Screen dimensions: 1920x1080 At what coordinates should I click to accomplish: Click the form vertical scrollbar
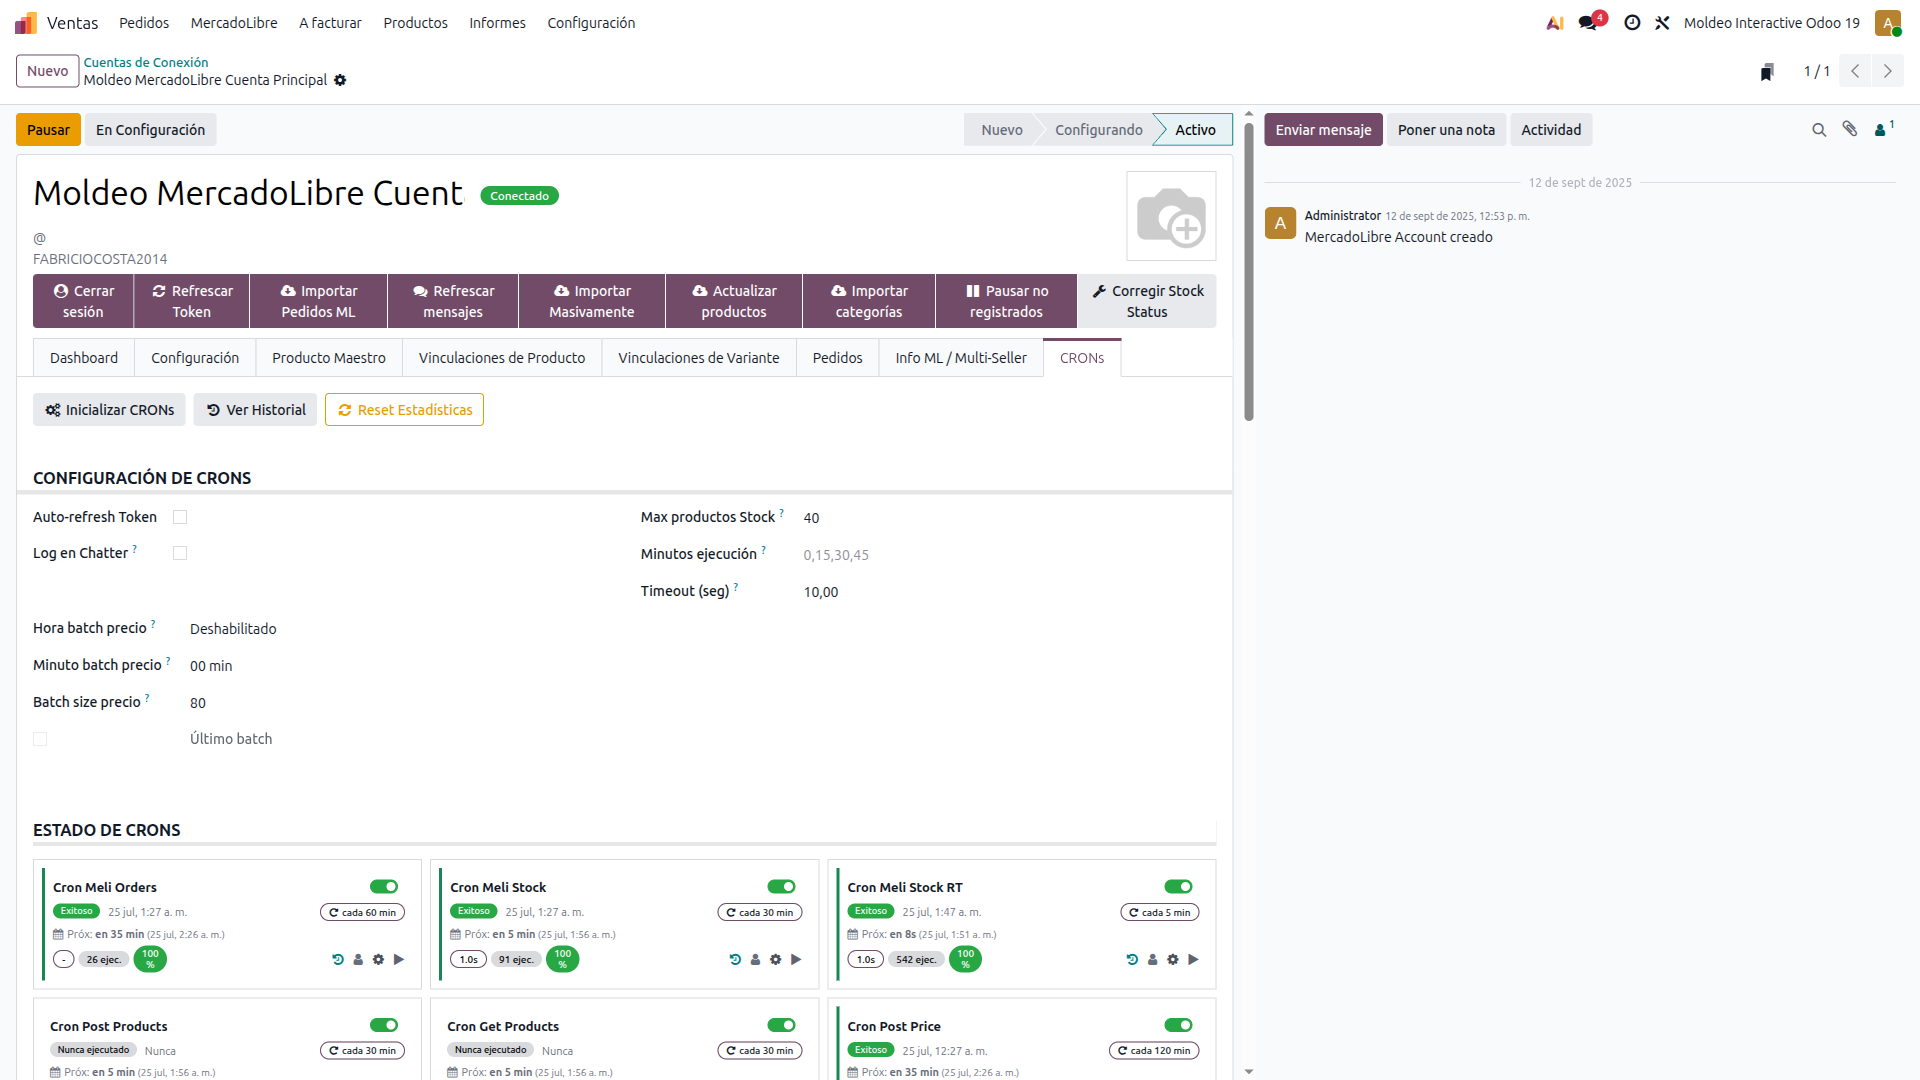pos(1248,270)
